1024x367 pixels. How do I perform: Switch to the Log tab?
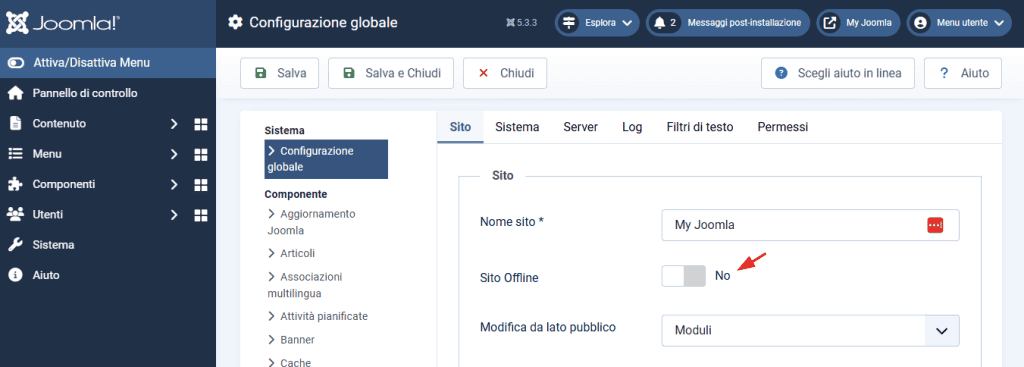point(632,127)
